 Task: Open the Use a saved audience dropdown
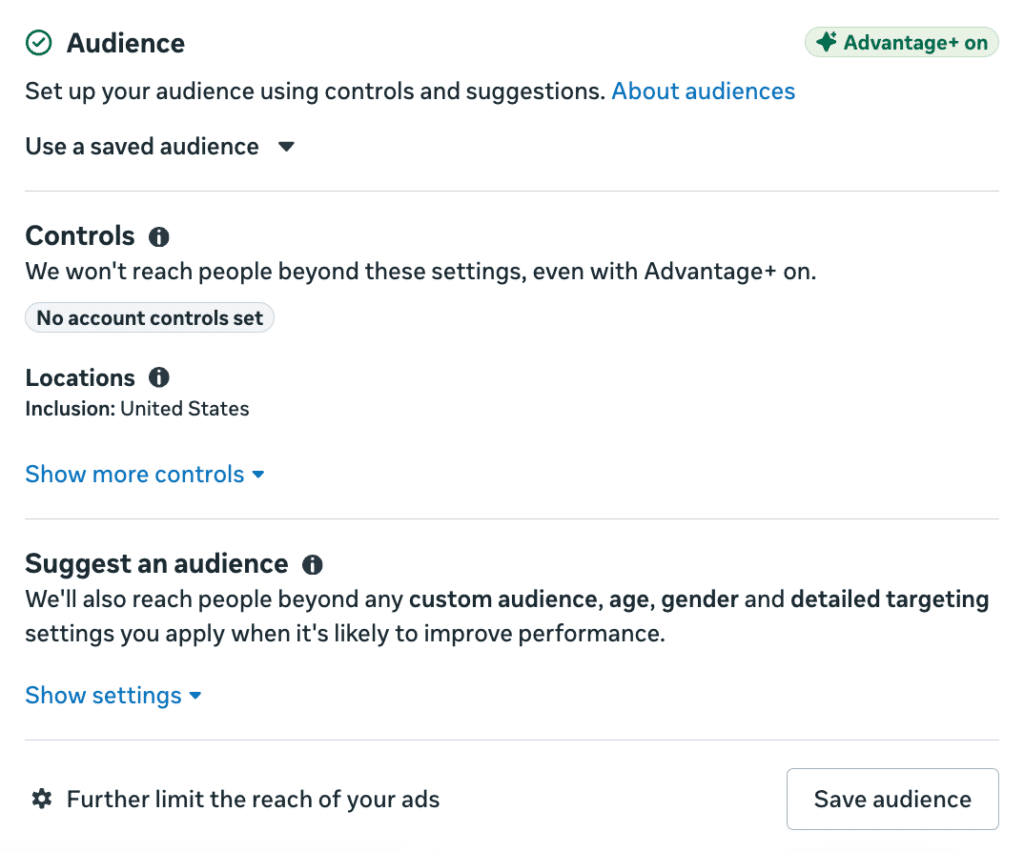160,146
